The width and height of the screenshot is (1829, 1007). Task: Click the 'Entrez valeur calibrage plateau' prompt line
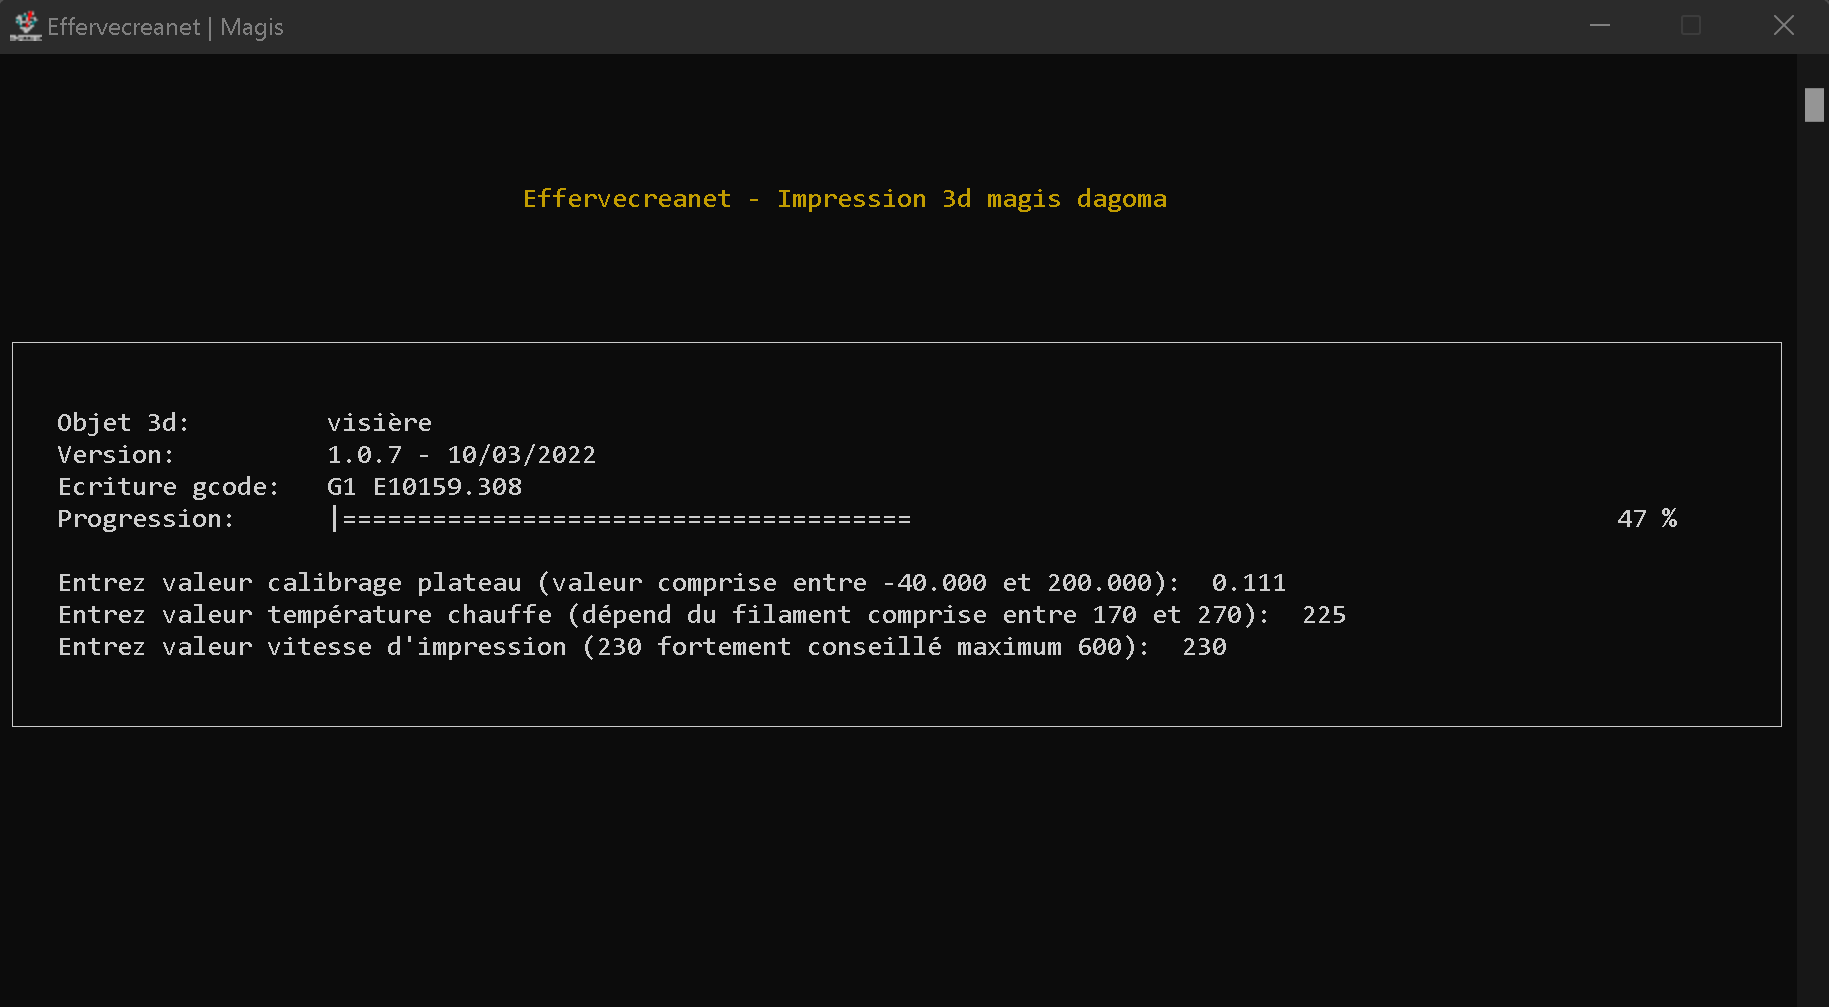[x=619, y=583]
